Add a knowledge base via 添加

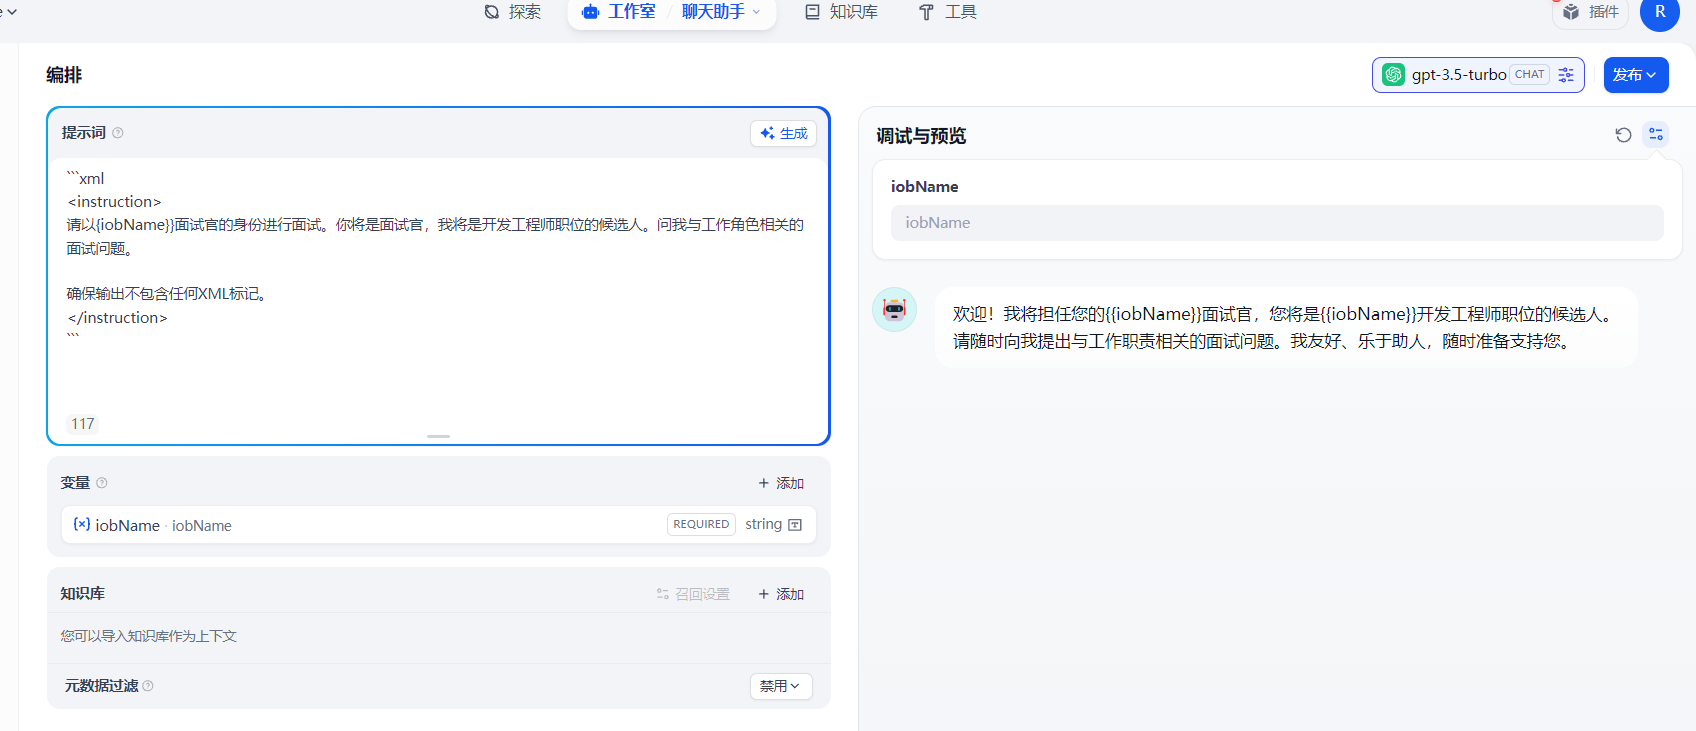pos(781,594)
